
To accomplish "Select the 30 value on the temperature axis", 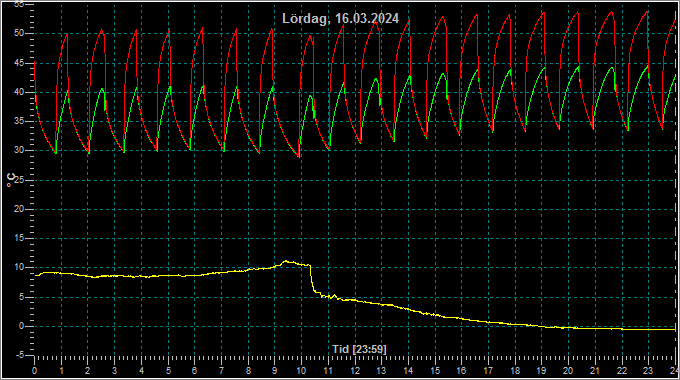I will tap(19, 151).
